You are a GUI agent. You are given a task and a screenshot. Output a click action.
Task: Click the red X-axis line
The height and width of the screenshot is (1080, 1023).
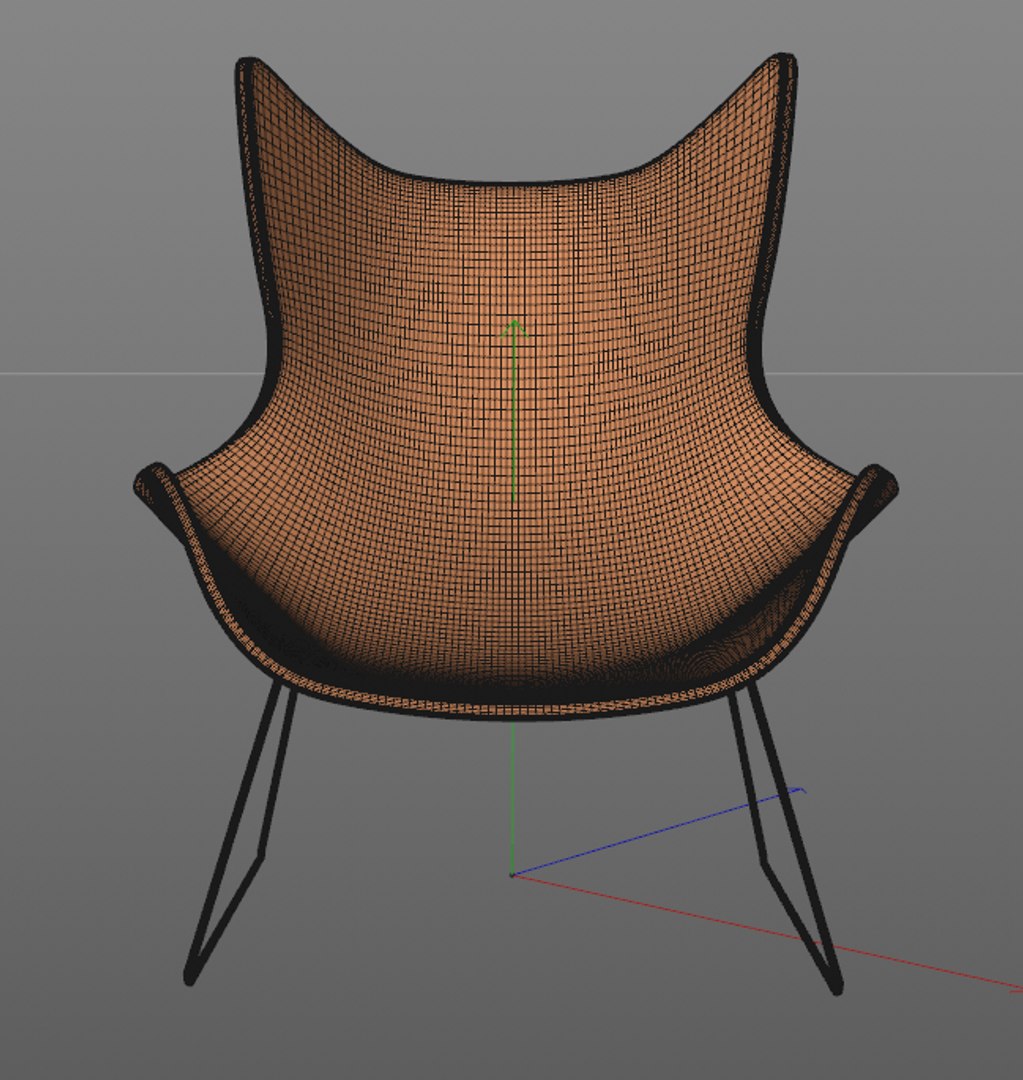[x=767, y=933]
